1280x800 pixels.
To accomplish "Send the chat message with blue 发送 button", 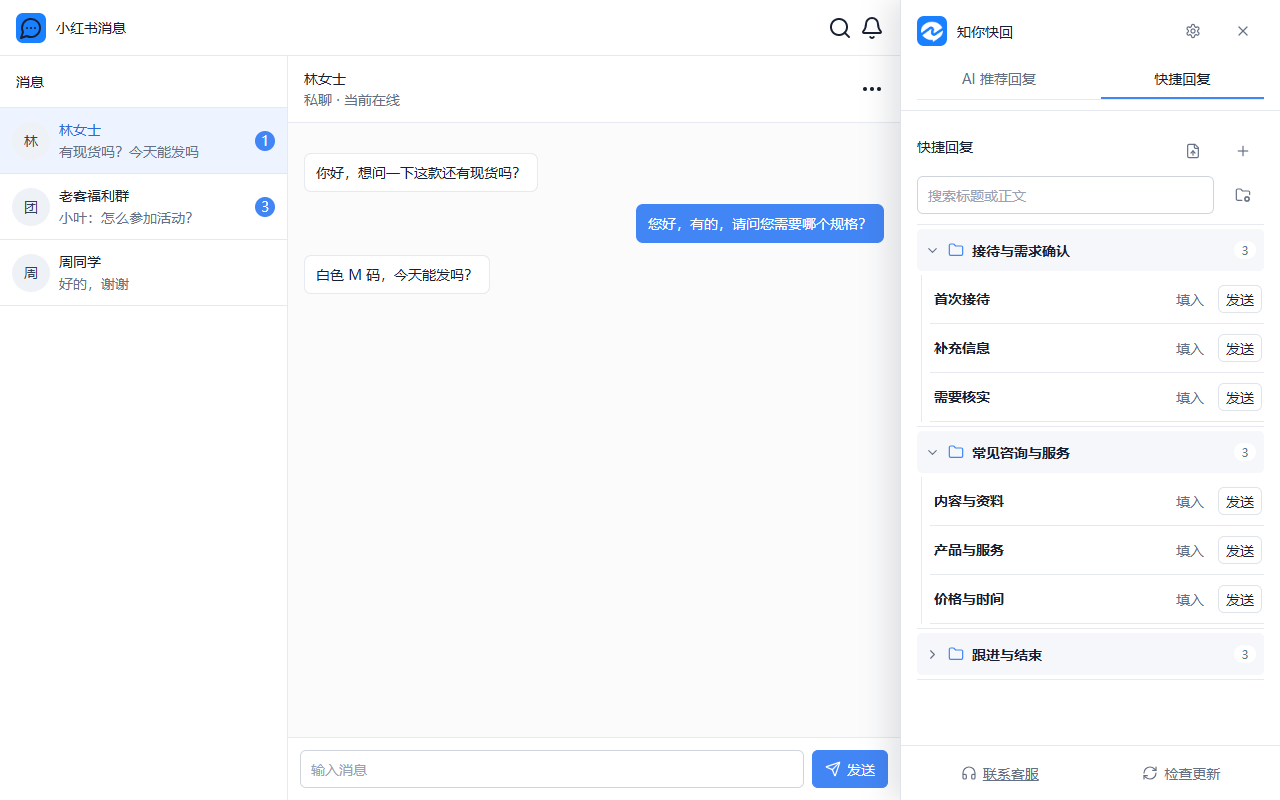I will pos(850,769).
